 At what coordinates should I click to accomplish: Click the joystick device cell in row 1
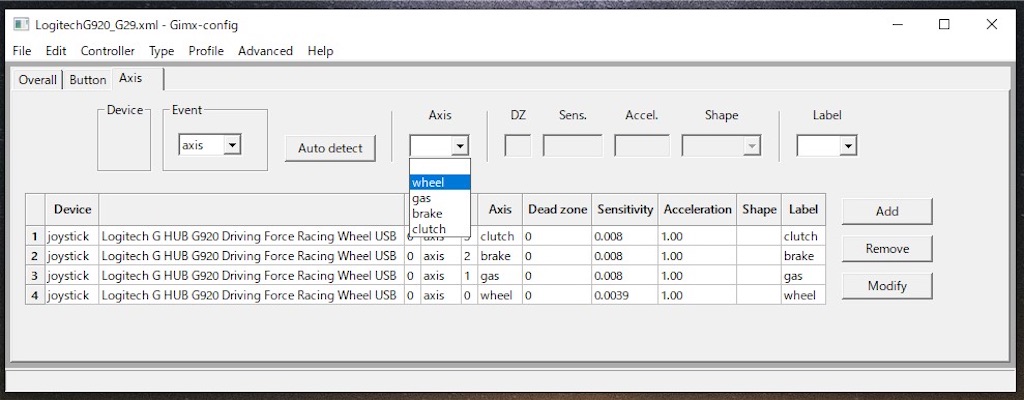tap(72, 236)
